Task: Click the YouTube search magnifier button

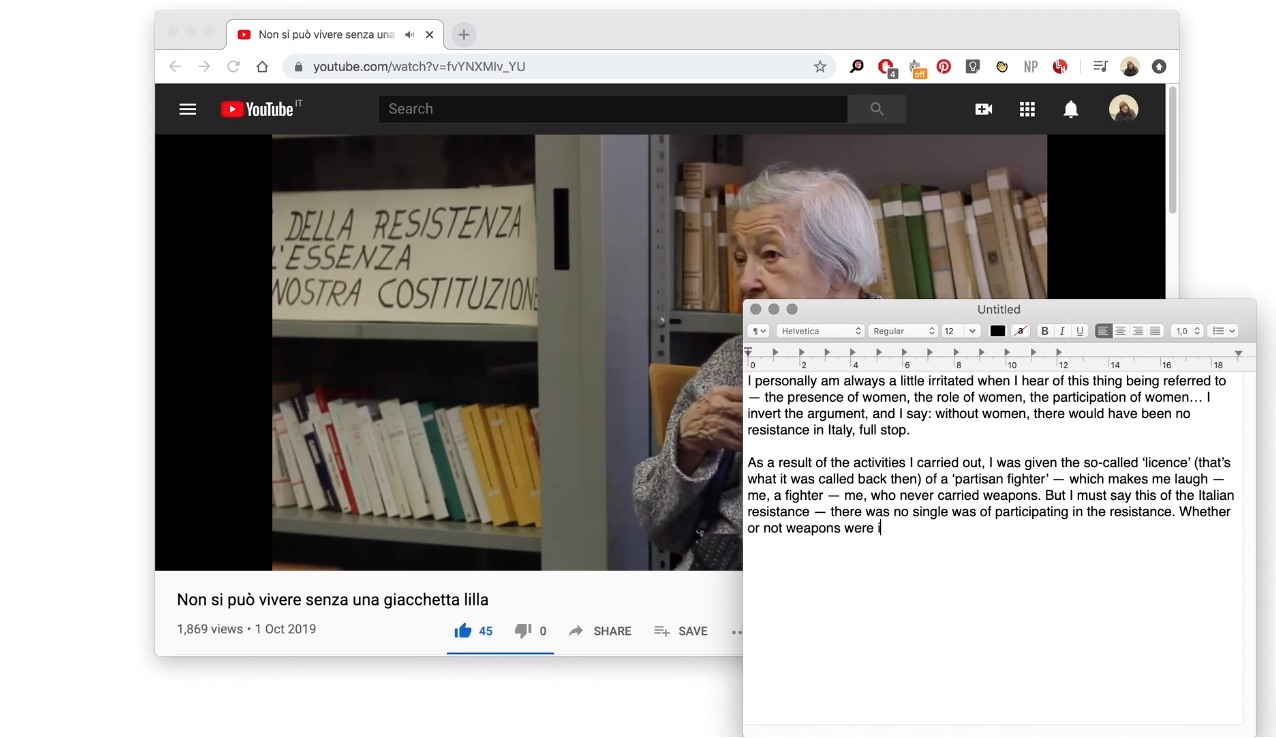Action: pyautogui.click(x=877, y=109)
